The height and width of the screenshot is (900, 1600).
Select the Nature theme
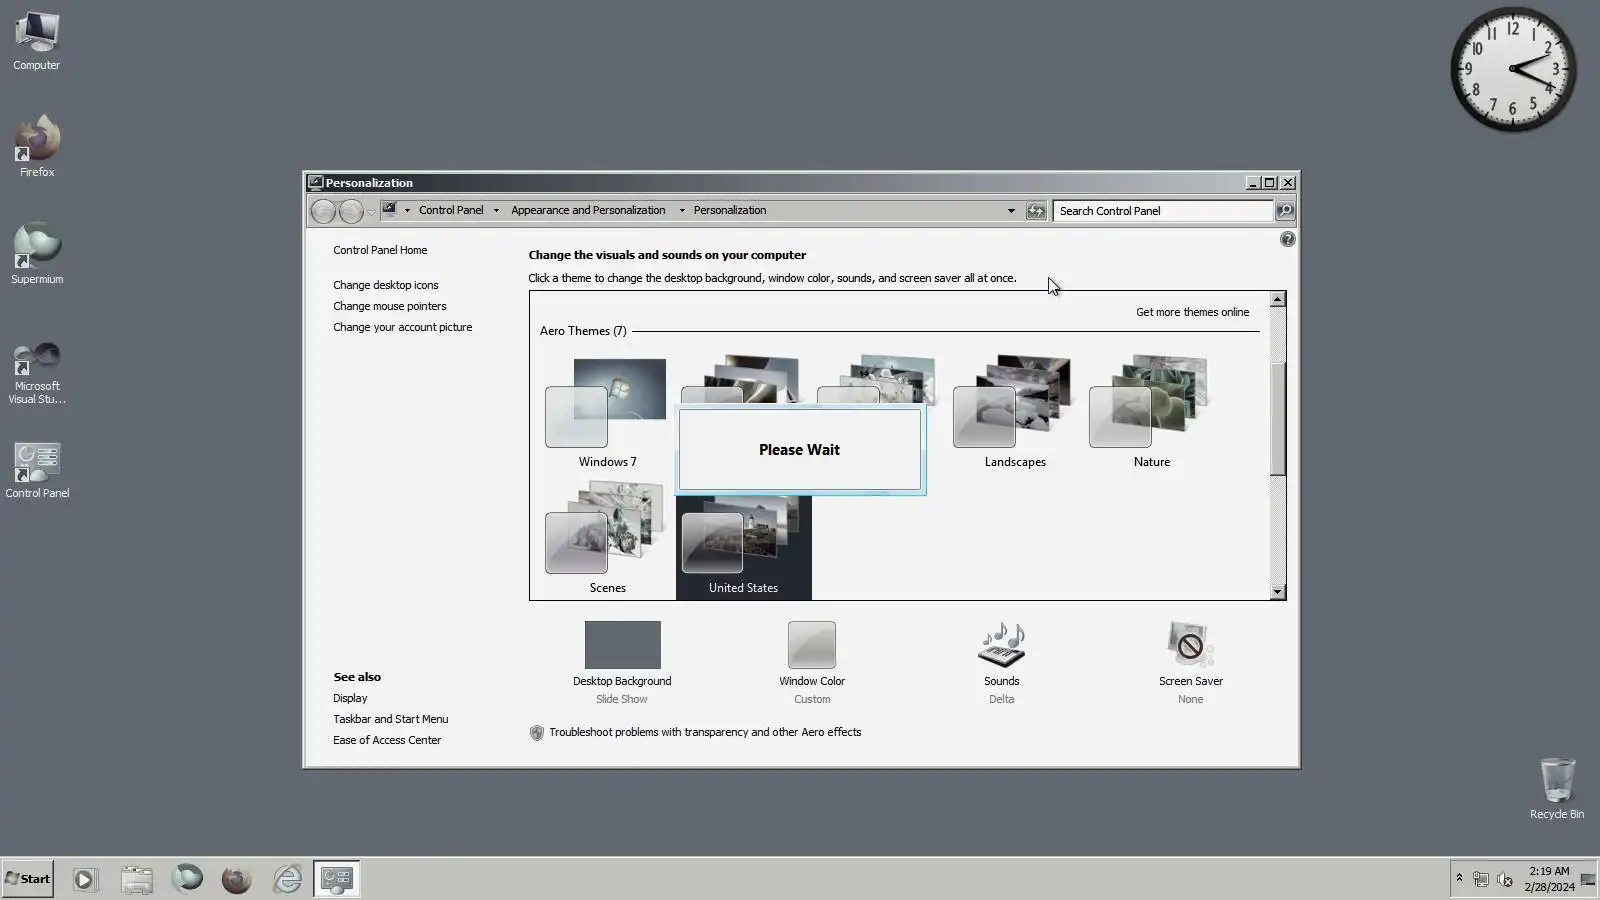coord(1151,412)
